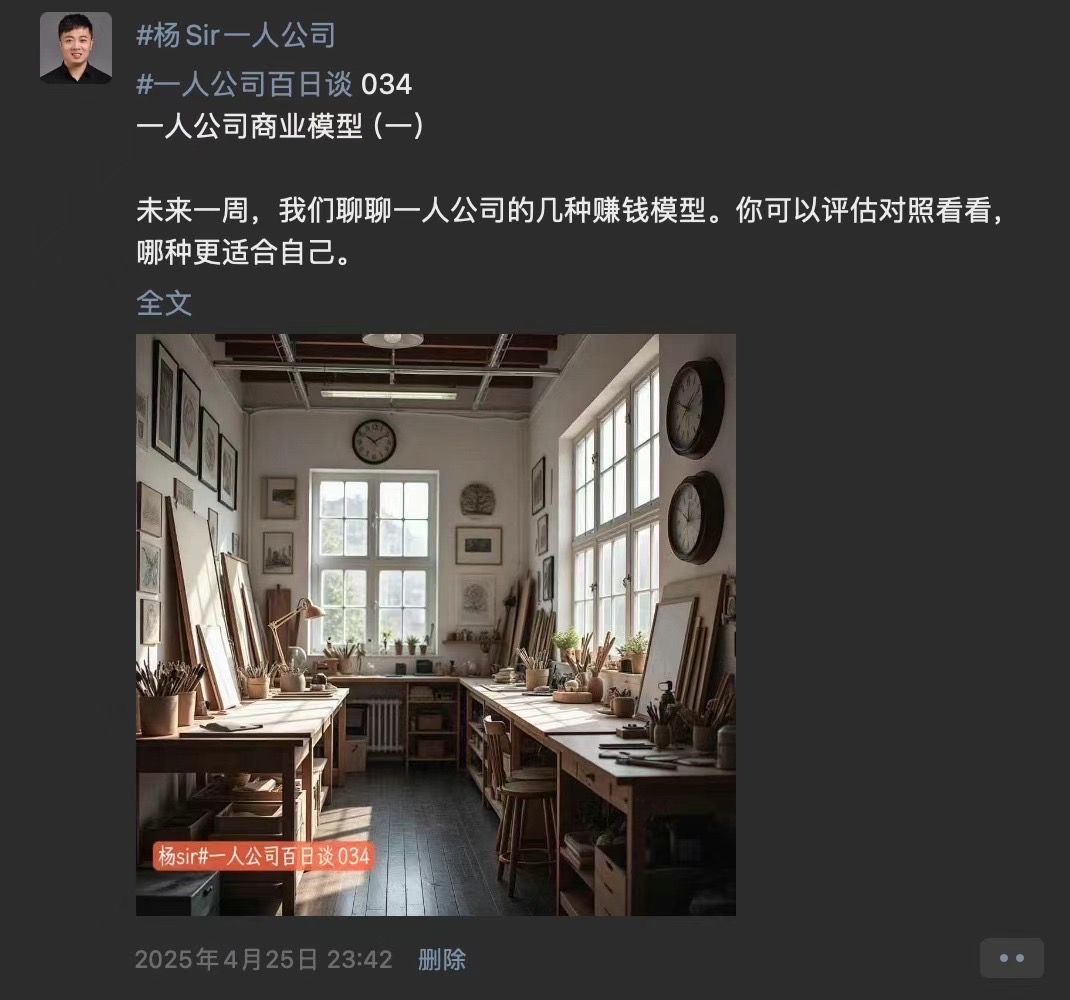This screenshot has width=1070, height=1000.
Task: Click the second body line 哪种更适合自己
Action: tap(244, 253)
